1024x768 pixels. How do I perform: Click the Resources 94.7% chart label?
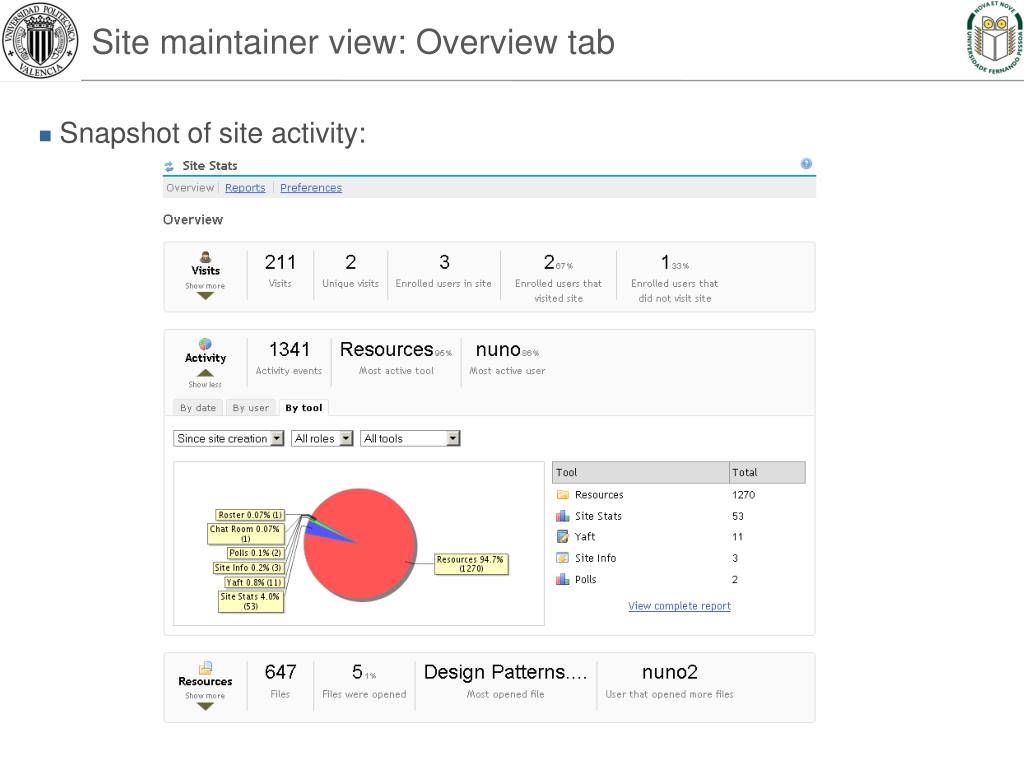(x=471, y=564)
